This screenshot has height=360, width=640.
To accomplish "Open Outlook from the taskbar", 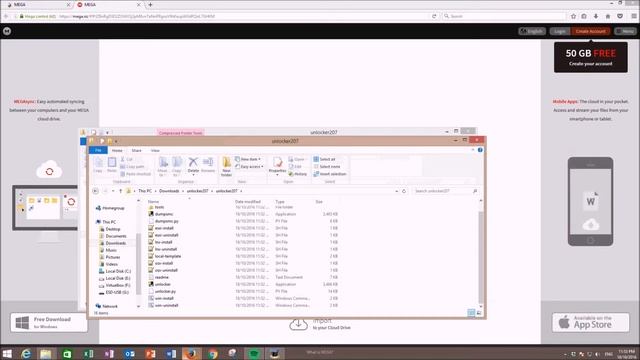I will 130,353.
